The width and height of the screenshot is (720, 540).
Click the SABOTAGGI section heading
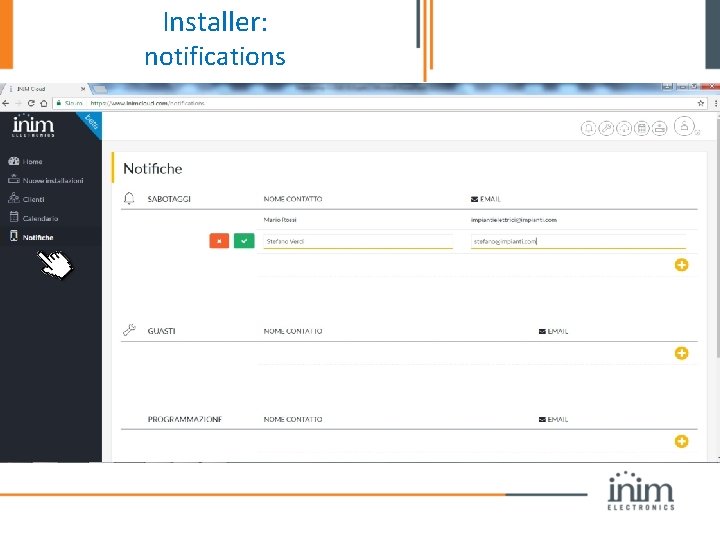[x=169, y=199]
